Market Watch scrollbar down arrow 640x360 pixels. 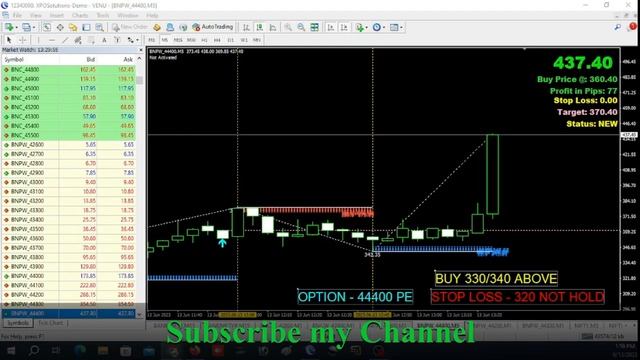tap(139, 314)
